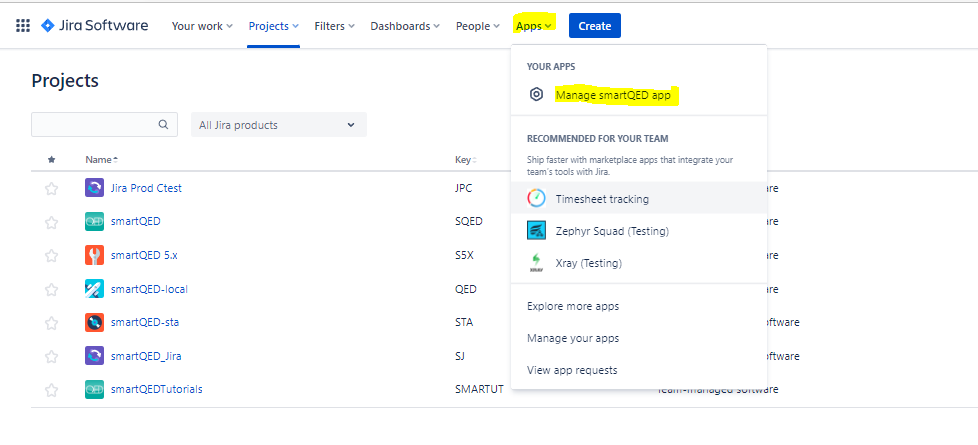The height and width of the screenshot is (445, 978).
Task: Click the Projects page heading
Action: (x=65, y=81)
